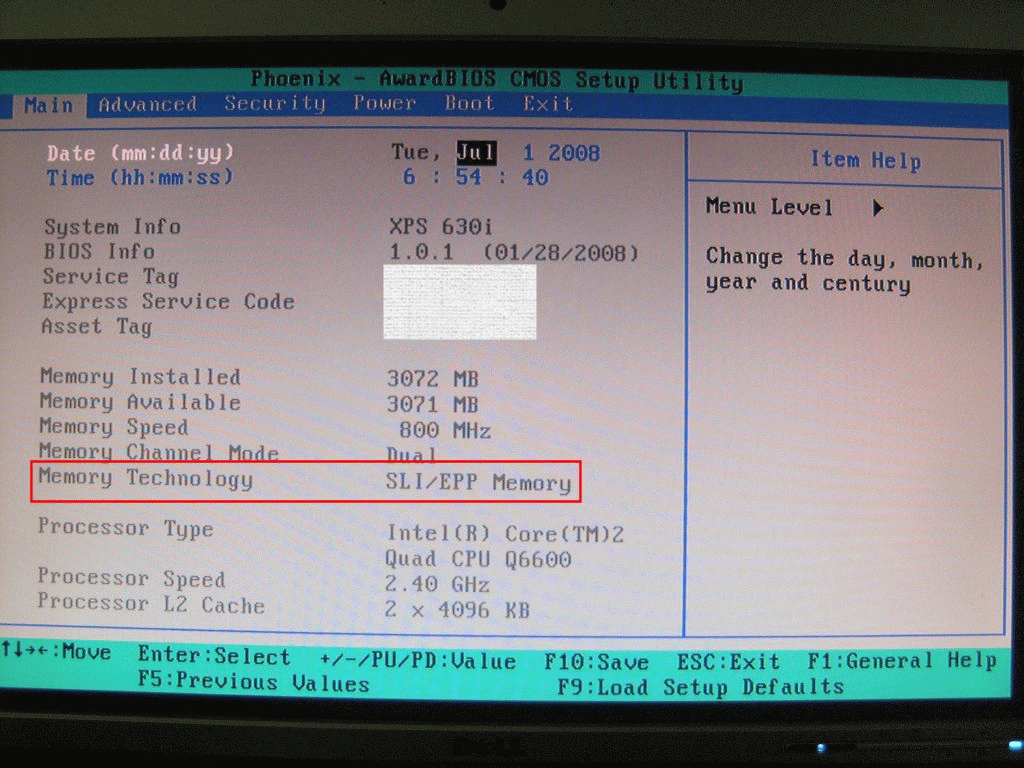Image resolution: width=1024 pixels, height=768 pixels.
Task: Click the Memory Available label
Action: [140, 402]
